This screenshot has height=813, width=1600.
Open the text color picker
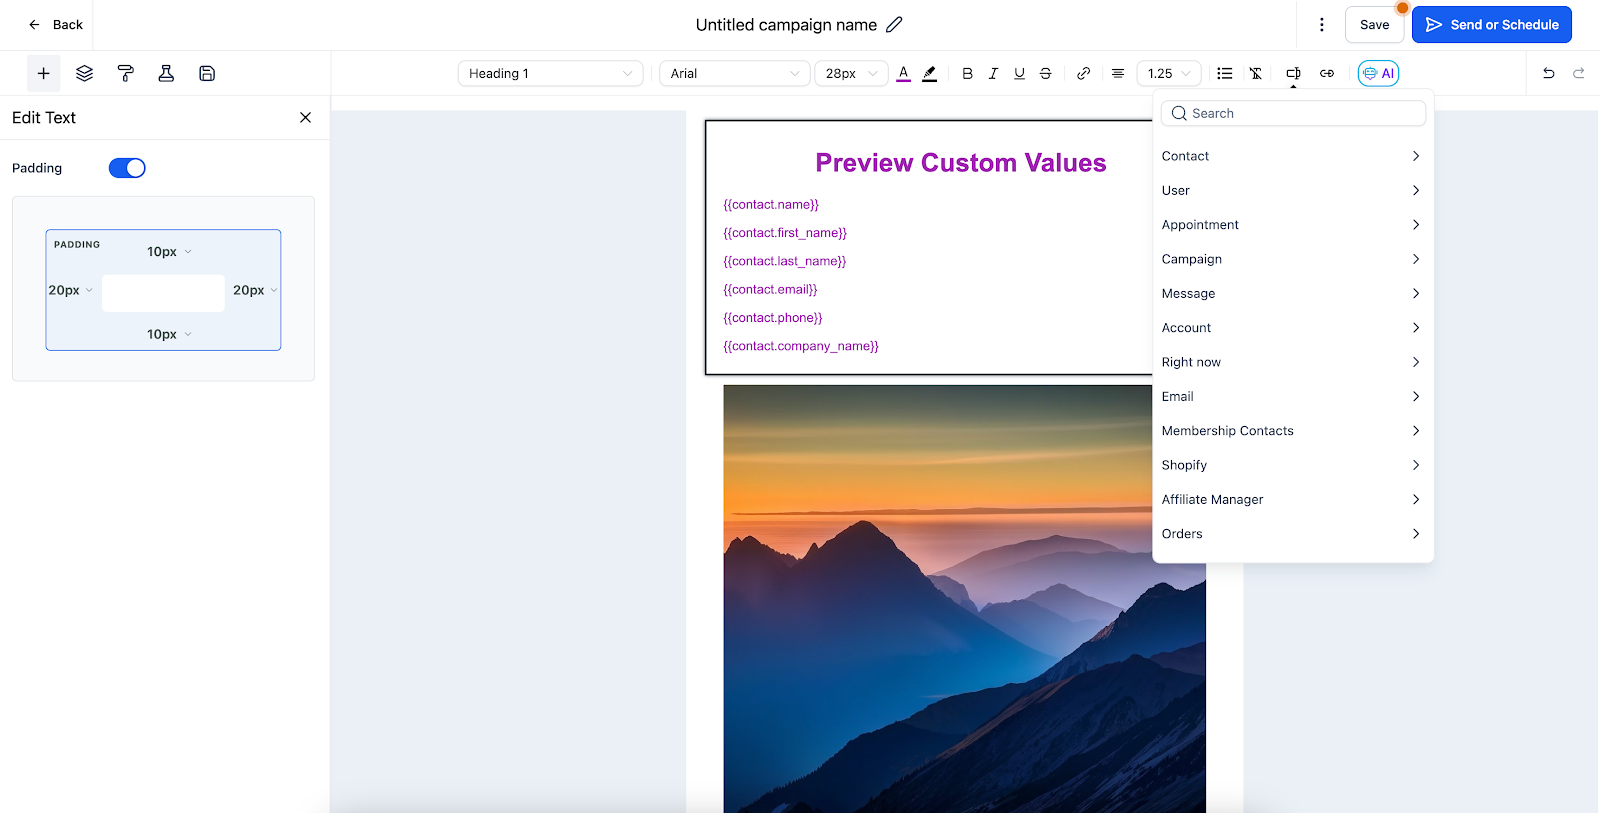click(904, 73)
